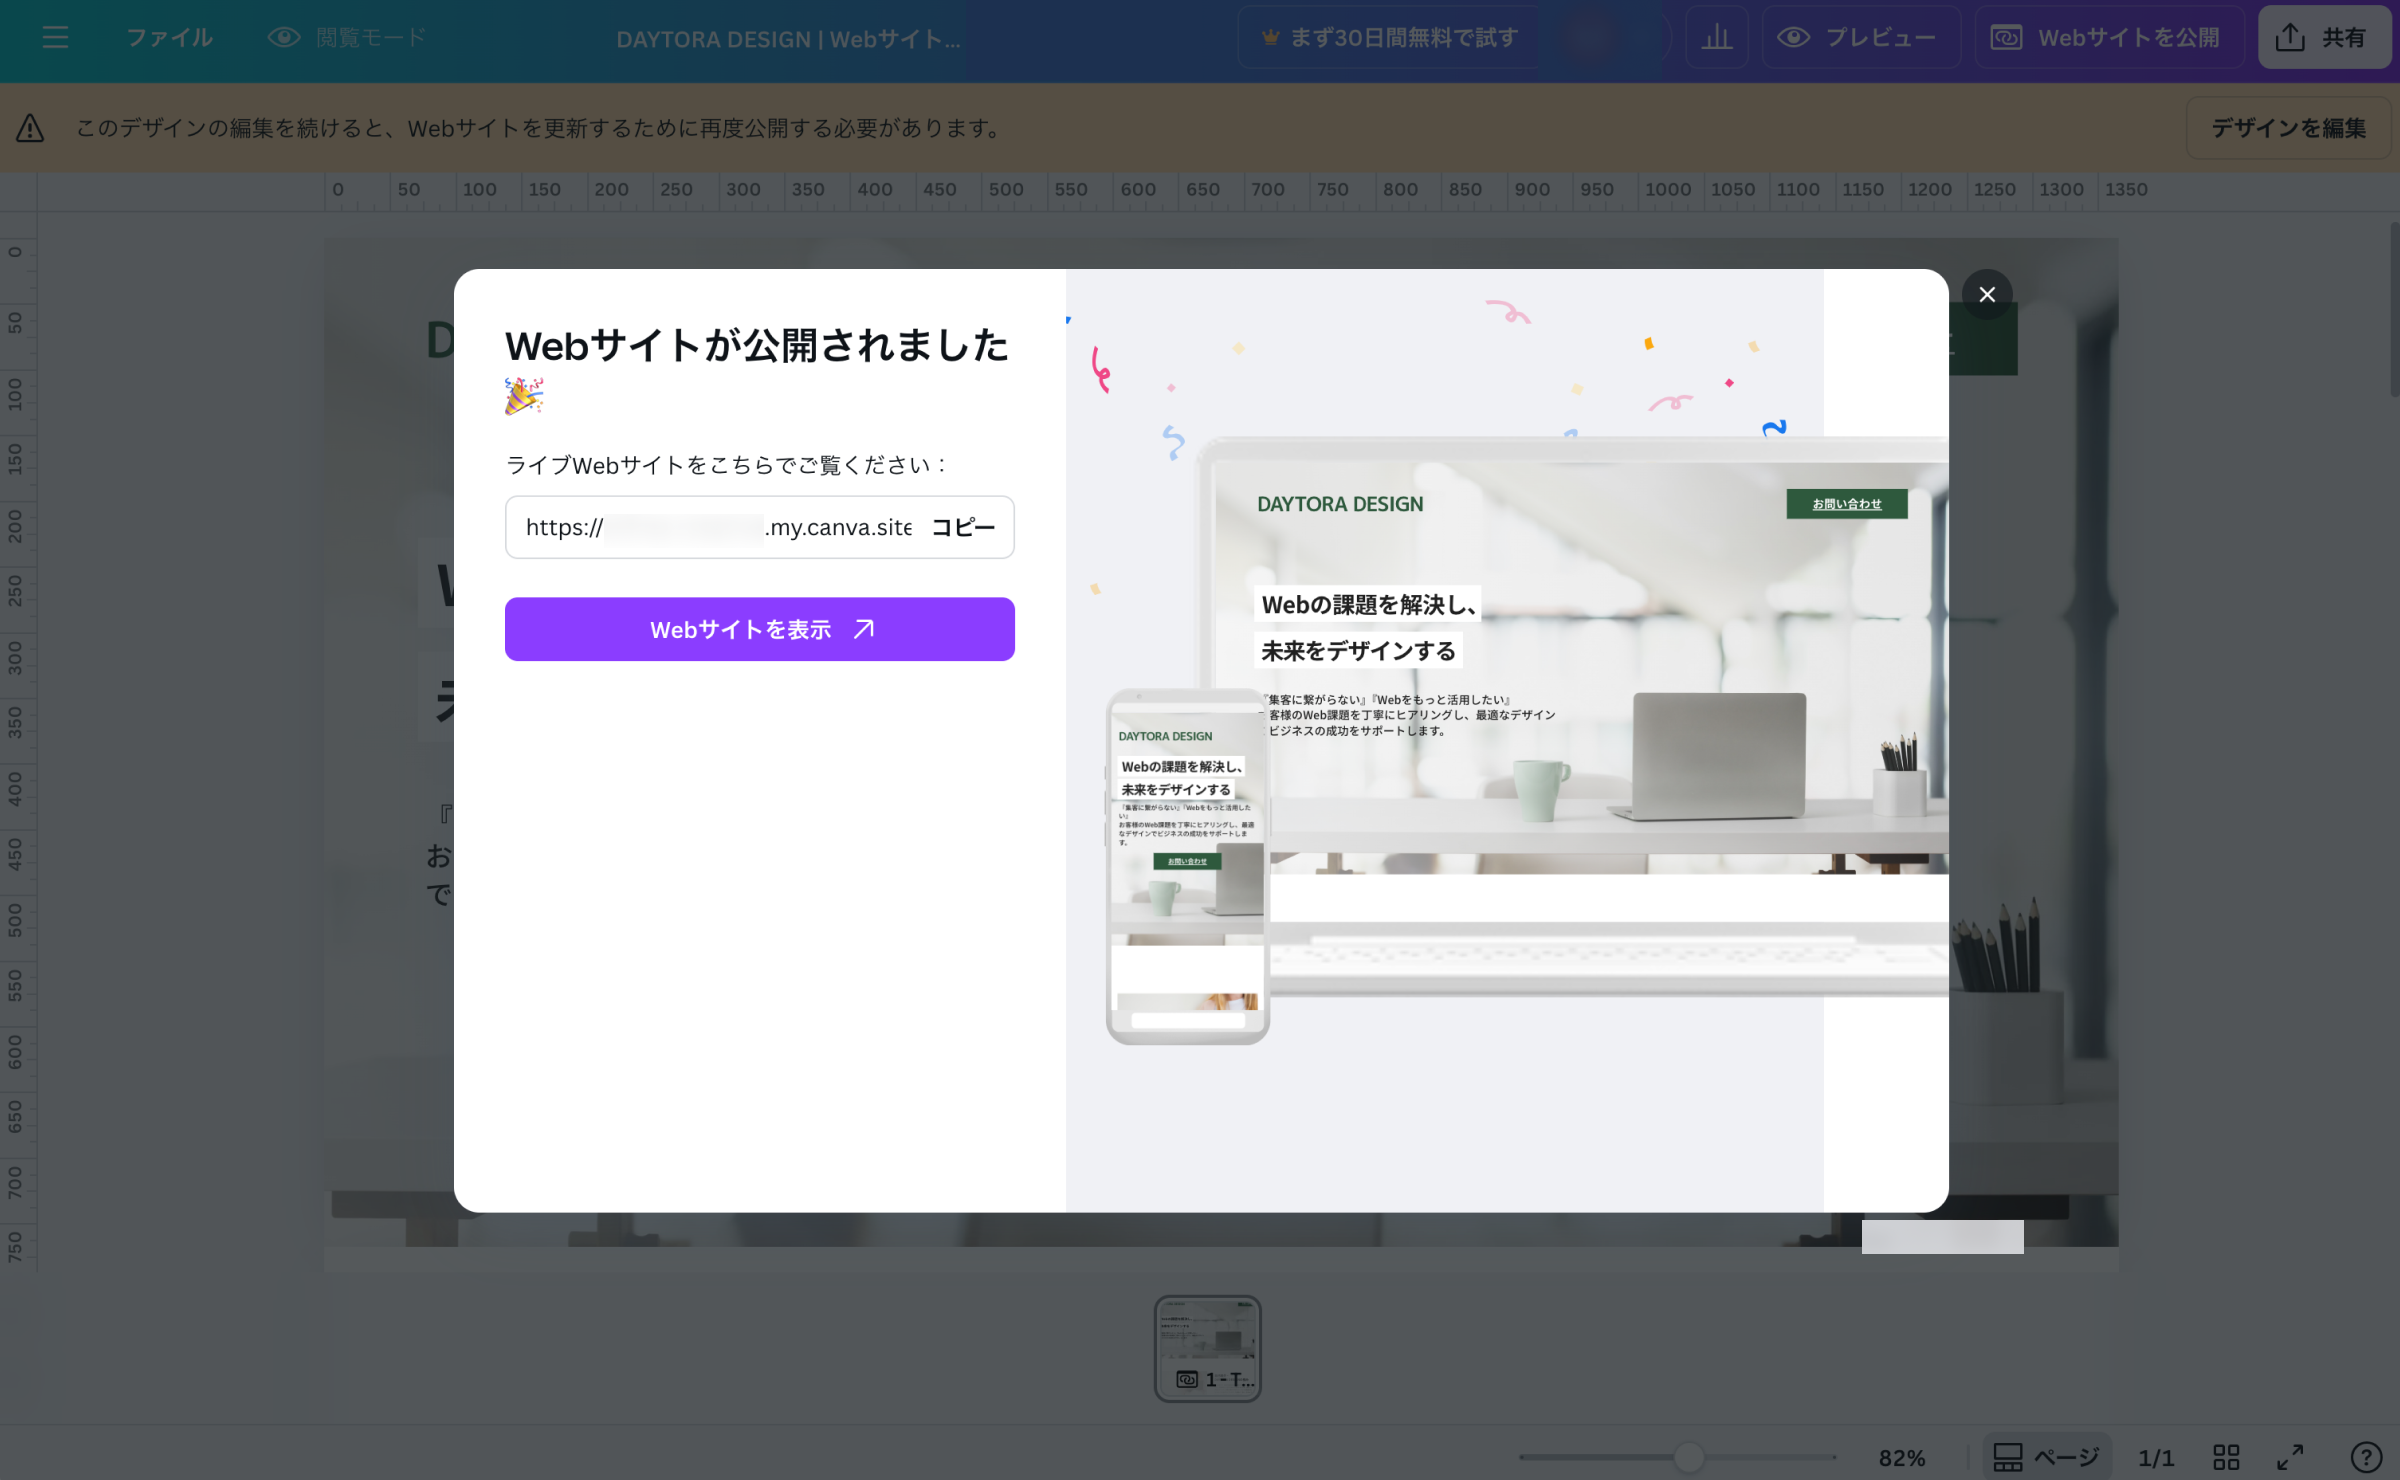Open the プレビュー preview
Image resolution: width=2400 pixels, height=1480 pixels.
pyautogui.click(x=1861, y=38)
